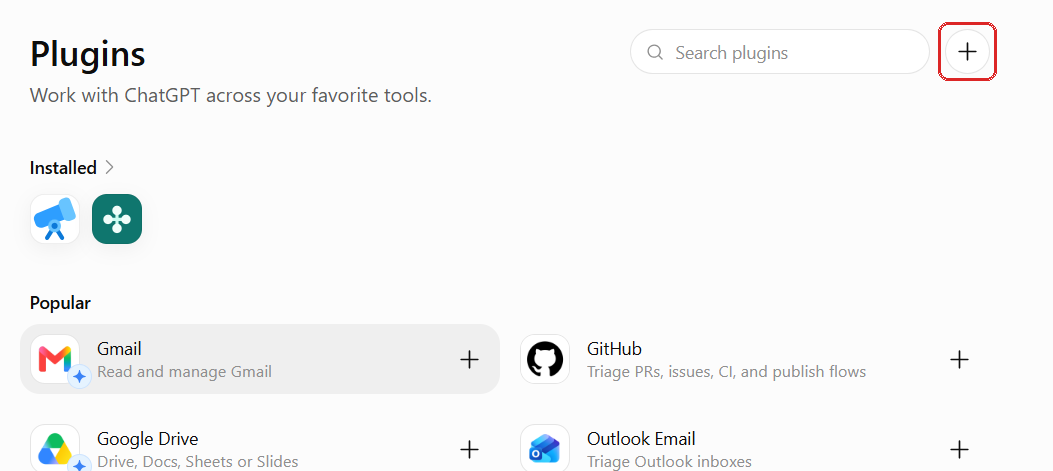Expand the Installed section chevron
This screenshot has height=471, width=1053.
pos(109,167)
